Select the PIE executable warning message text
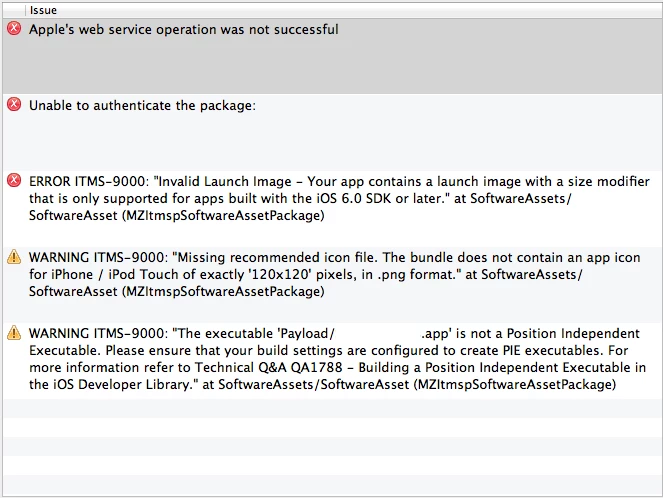The height and width of the screenshot is (498, 663). coord(337,359)
